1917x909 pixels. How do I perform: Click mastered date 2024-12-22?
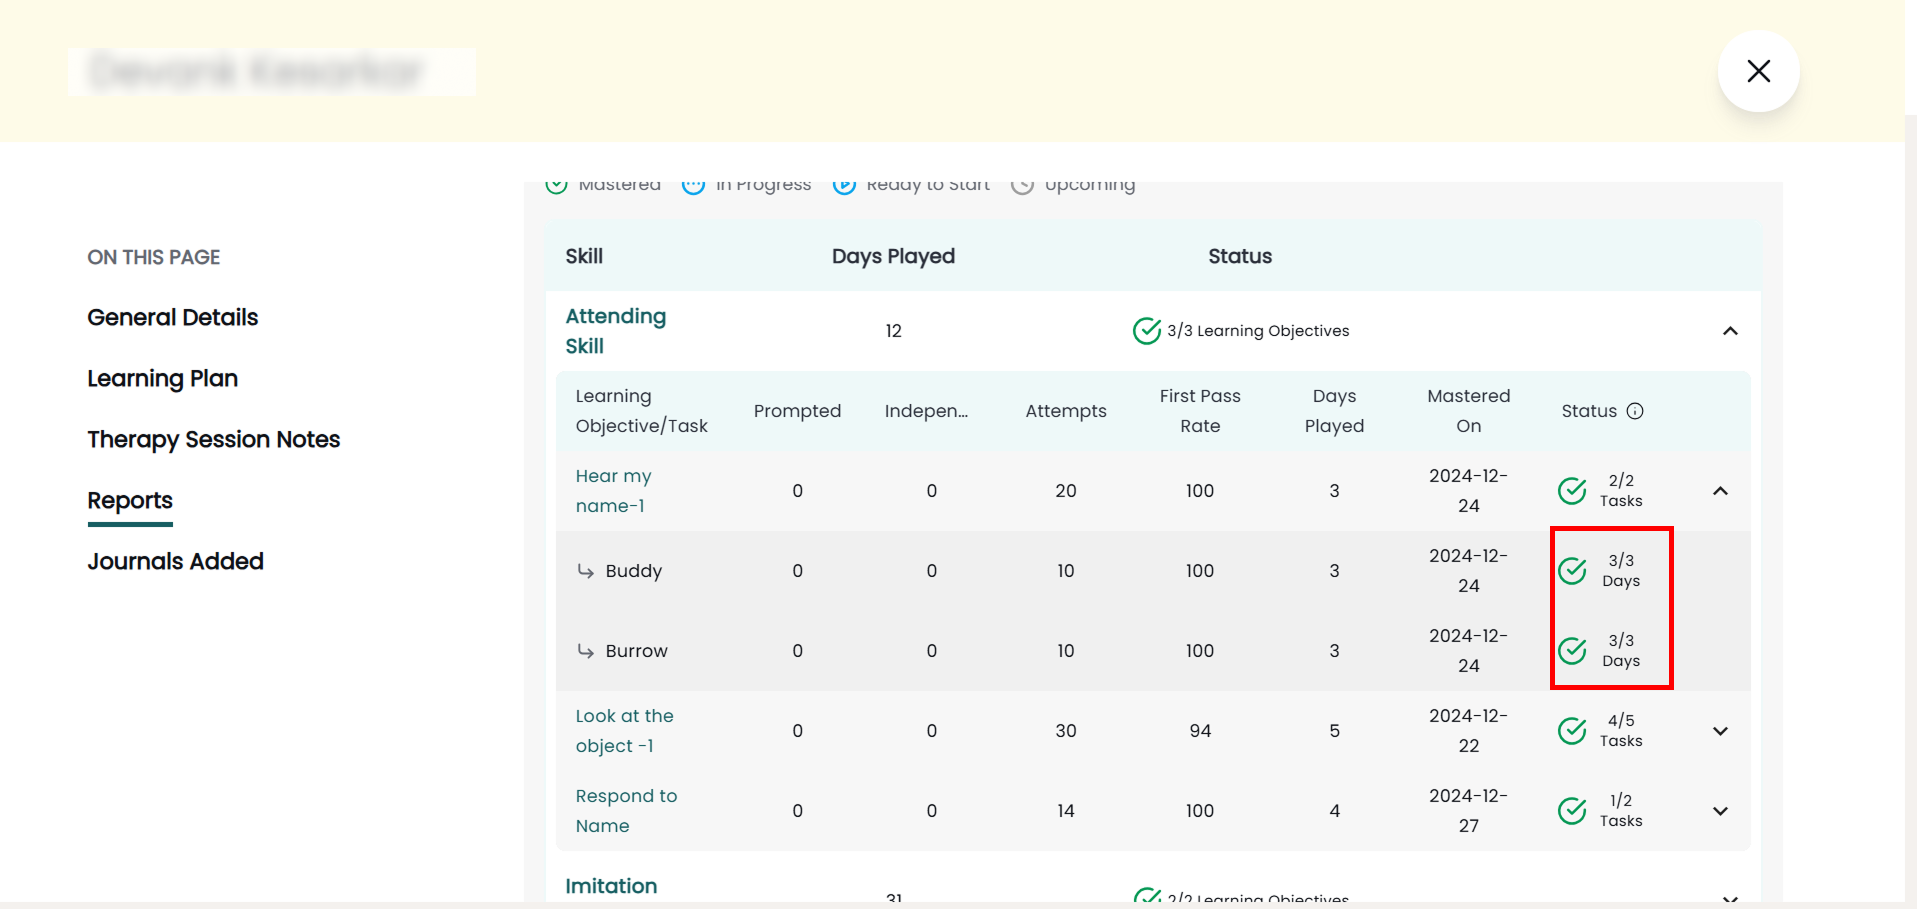point(1468,731)
